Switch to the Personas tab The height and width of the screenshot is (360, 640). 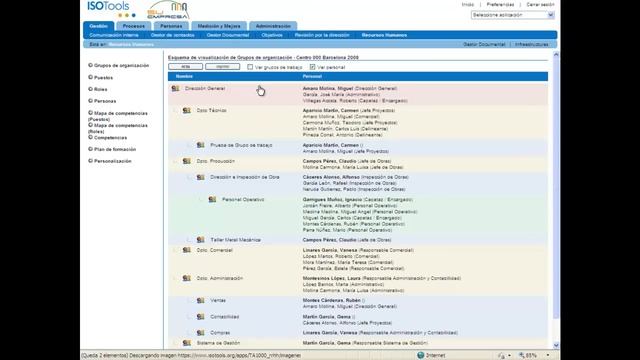(x=171, y=26)
